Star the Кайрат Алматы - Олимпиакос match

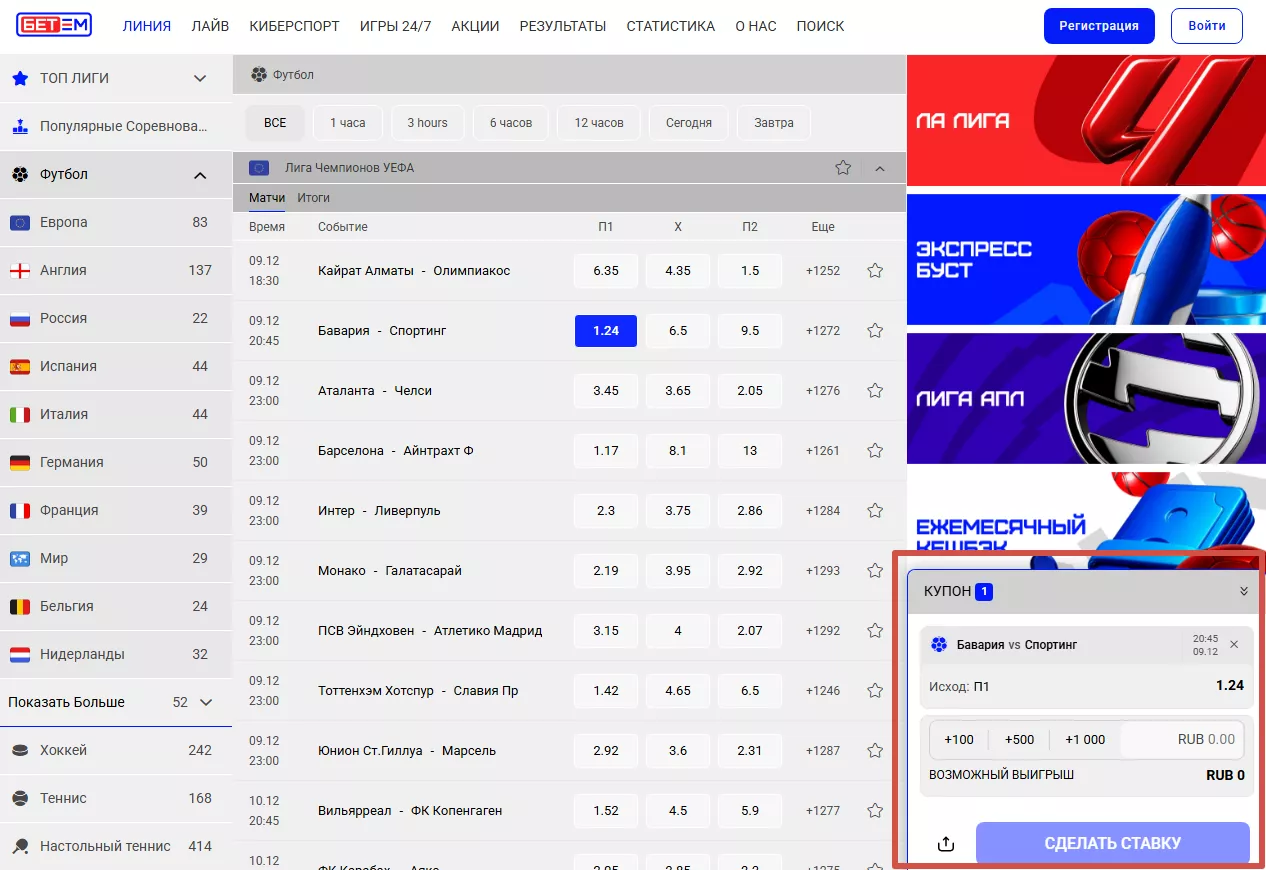point(875,271)
